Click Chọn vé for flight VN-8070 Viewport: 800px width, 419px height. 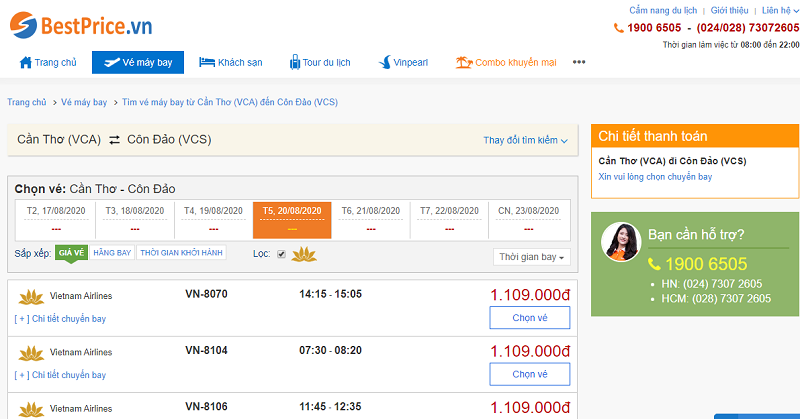(x=530, y=317)
